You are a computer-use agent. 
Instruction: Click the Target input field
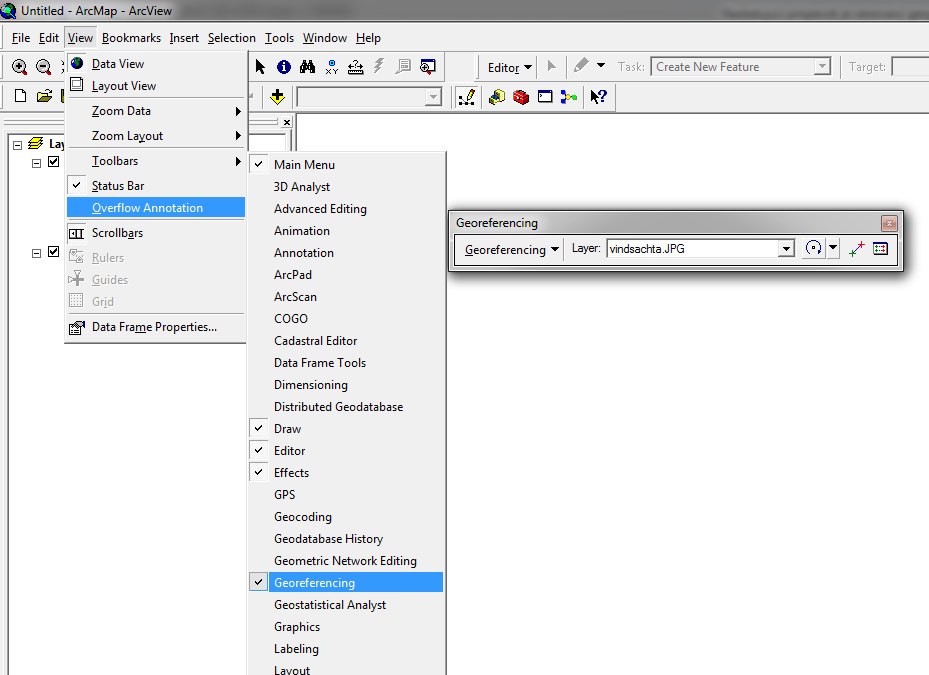click(910, 67)
